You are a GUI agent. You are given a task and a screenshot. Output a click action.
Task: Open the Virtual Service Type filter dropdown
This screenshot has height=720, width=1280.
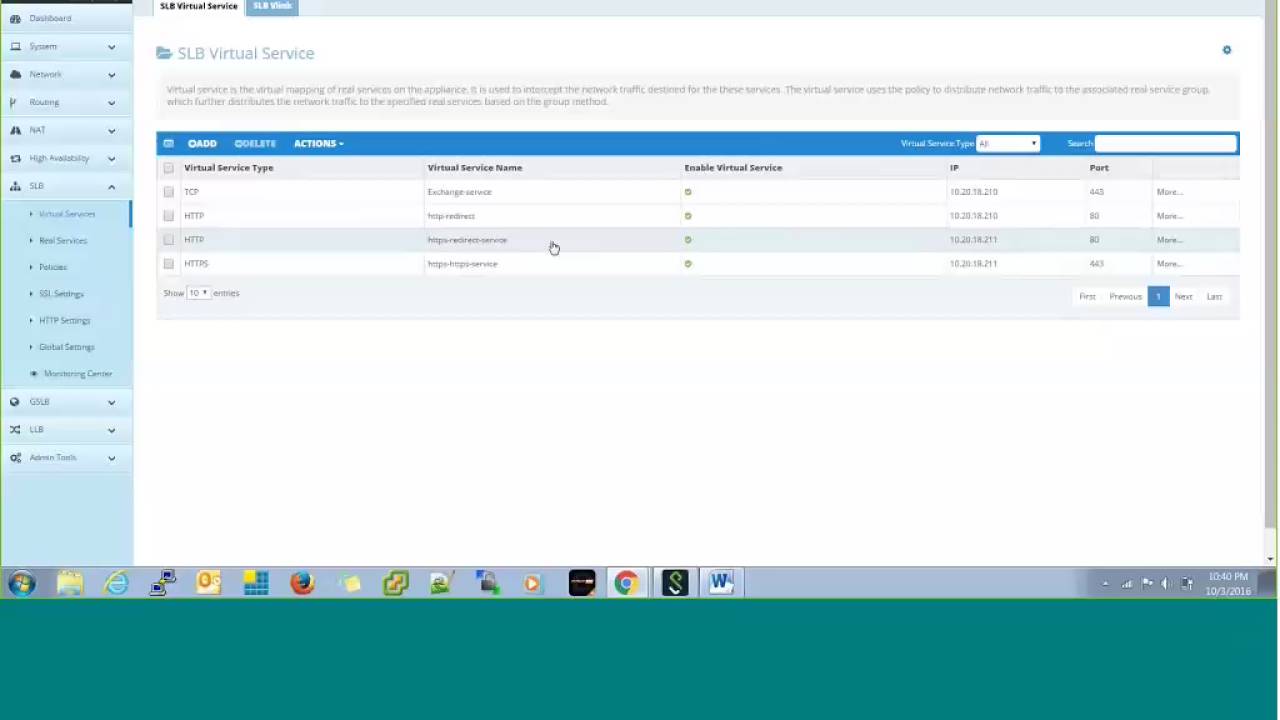click(x=1008, y=143)
